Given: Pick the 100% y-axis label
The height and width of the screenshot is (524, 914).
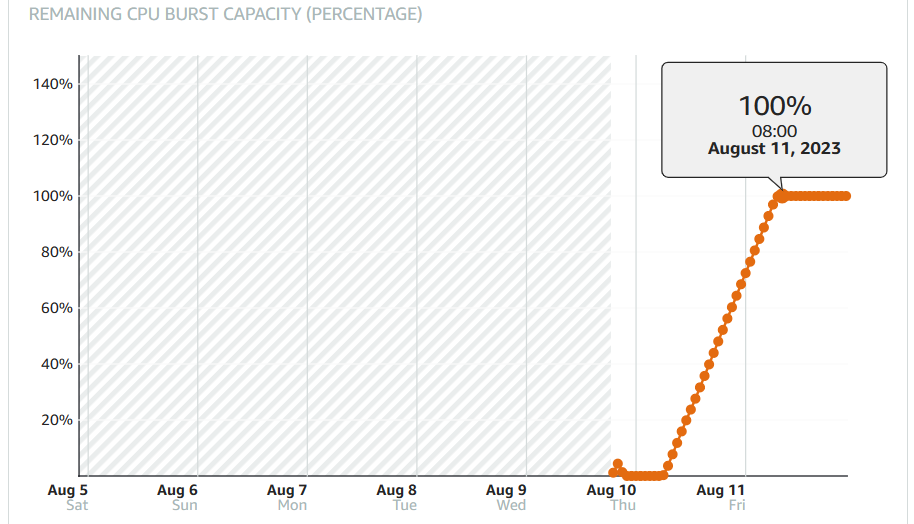Looking at the screenshot, I should [52, 196].
